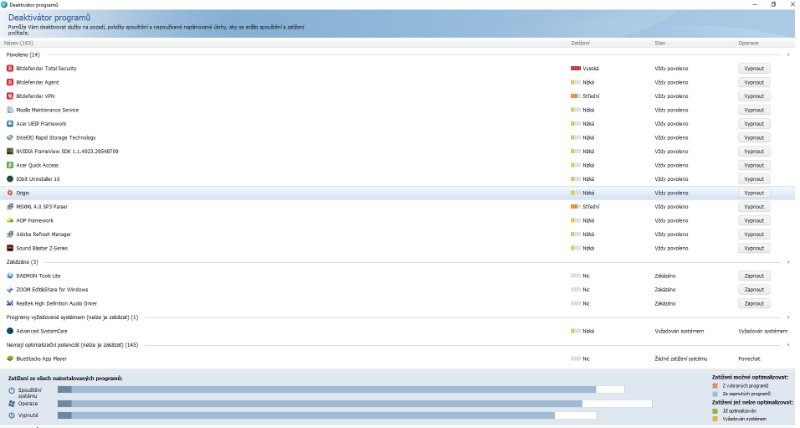
Task: Enable DAEMON Tools Lite with Zapnout
Action: pos(754,275)
